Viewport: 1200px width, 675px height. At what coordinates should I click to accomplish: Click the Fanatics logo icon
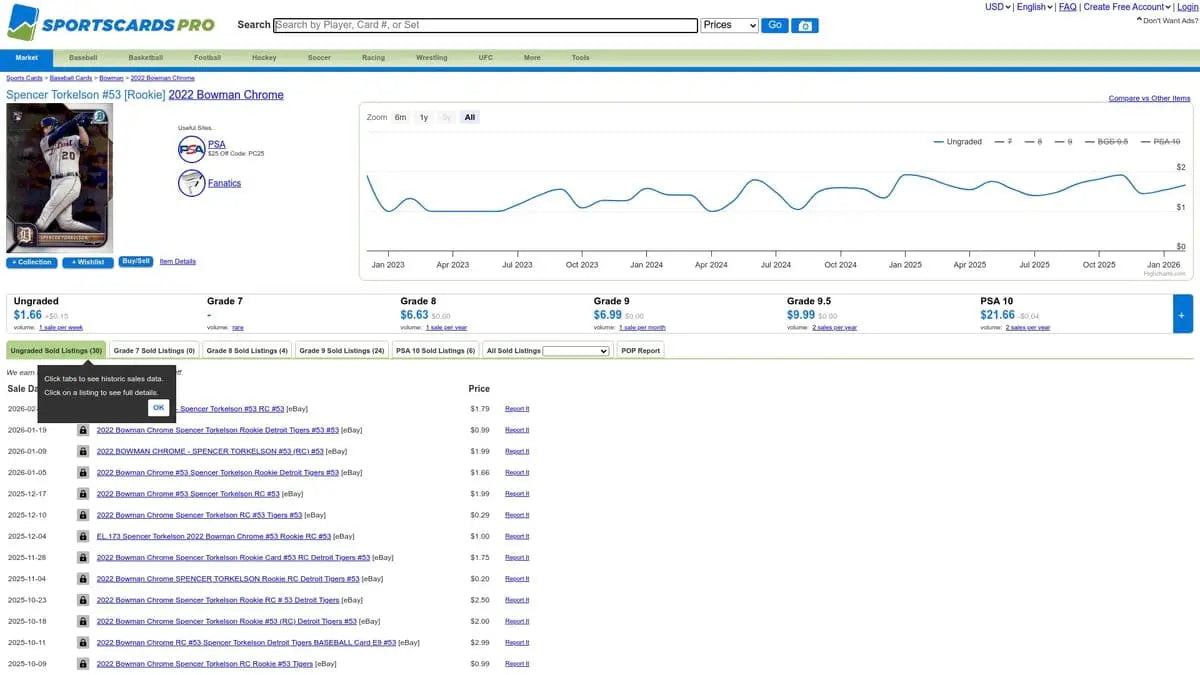(x=191, y=183)
